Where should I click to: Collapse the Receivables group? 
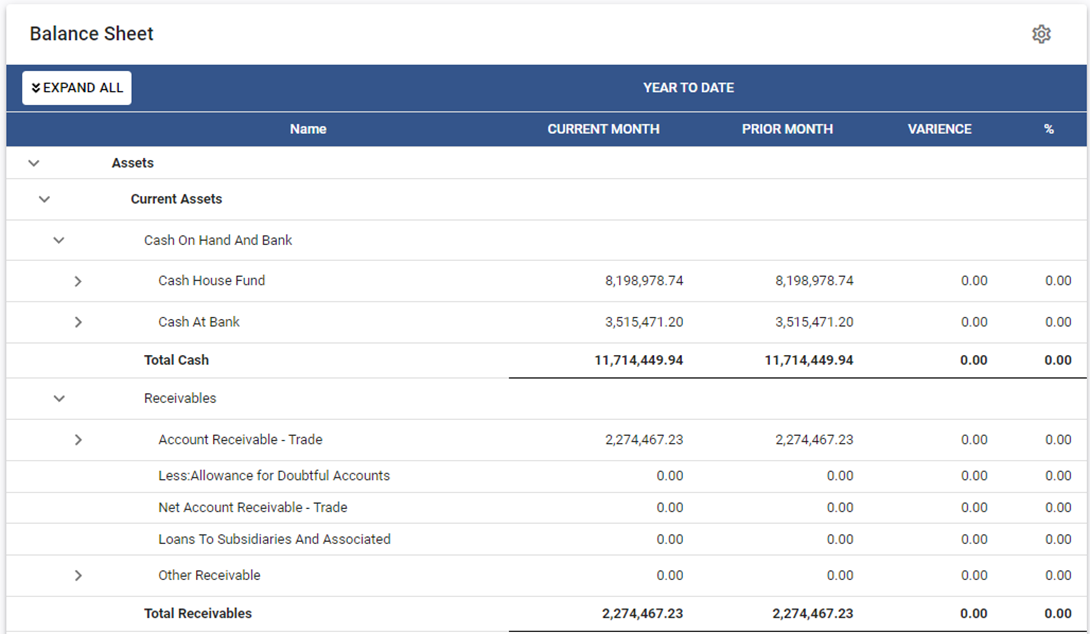59,398
